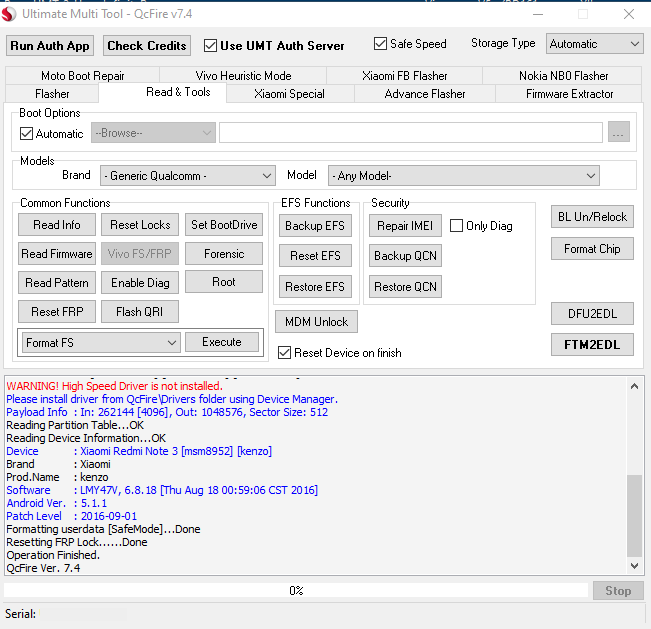The image size is (651, 629).
Task: Click Run Auth App button
Action: pyautogui.click(x=50, y=46)
